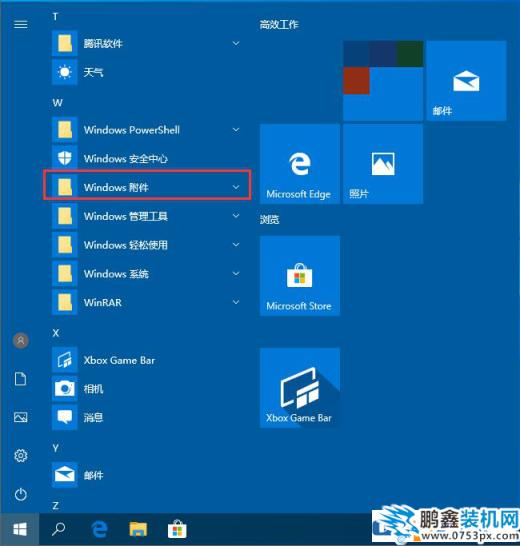Open the Microsoft Store tile
520x546 pixels.
point(300,276)
